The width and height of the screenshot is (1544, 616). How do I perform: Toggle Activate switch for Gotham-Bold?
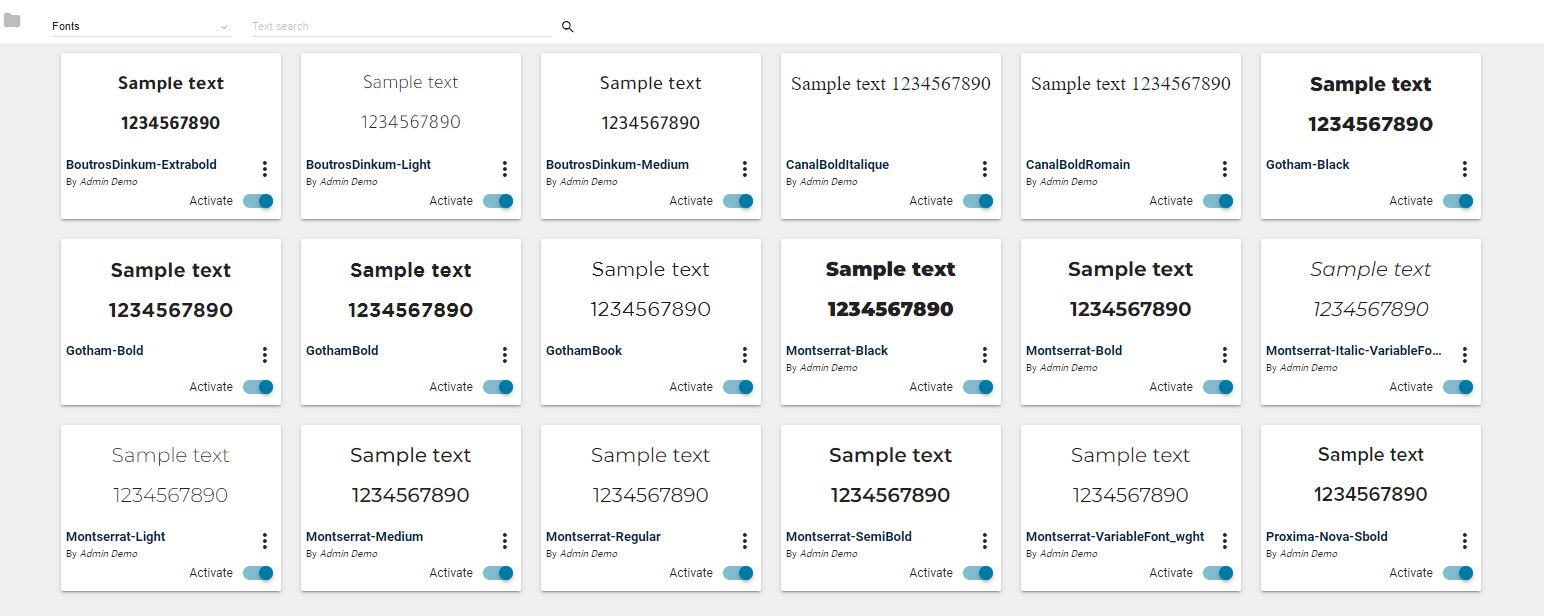tap(258, 387)
